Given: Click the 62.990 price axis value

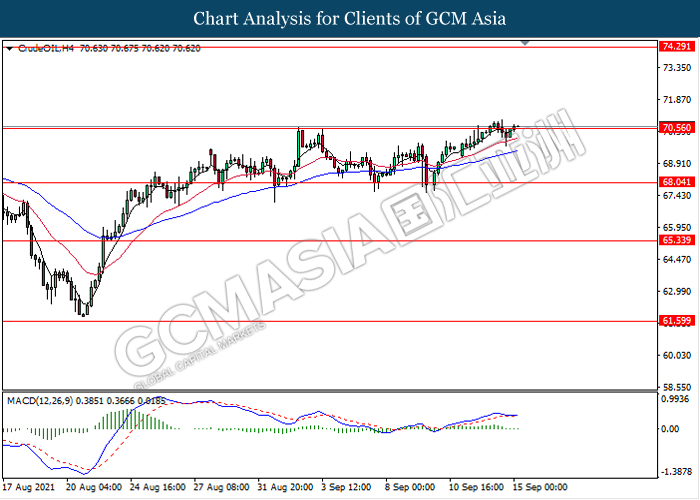Looking at the screenshot, I should [x=677, y=292].
